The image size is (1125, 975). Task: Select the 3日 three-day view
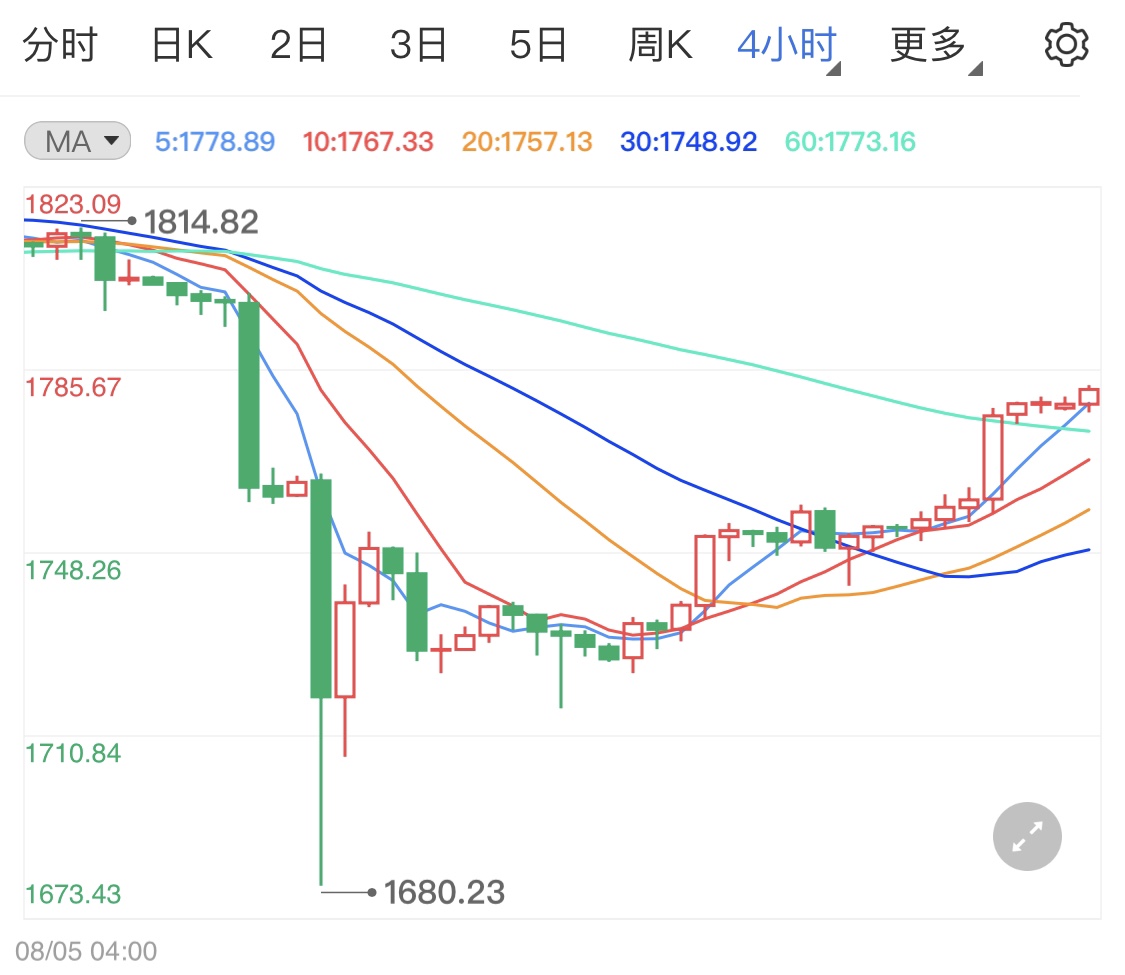point(419,43)
